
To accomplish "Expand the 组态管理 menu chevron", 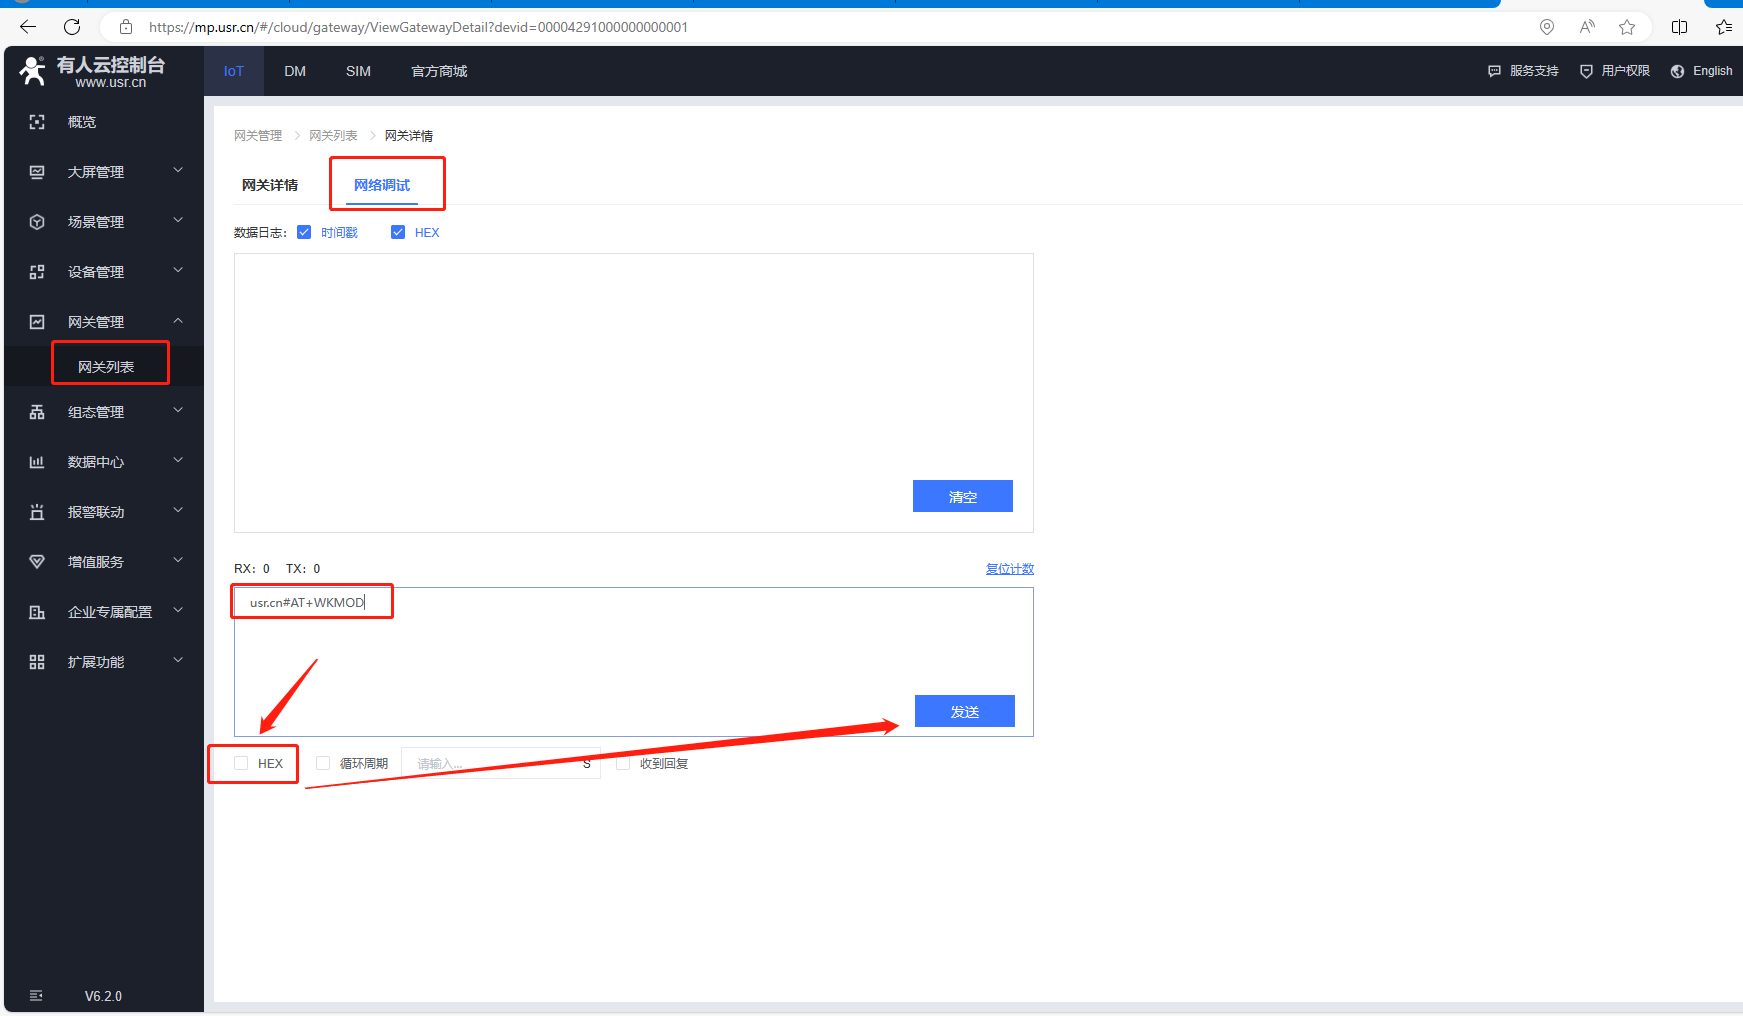I will (178, 411).
